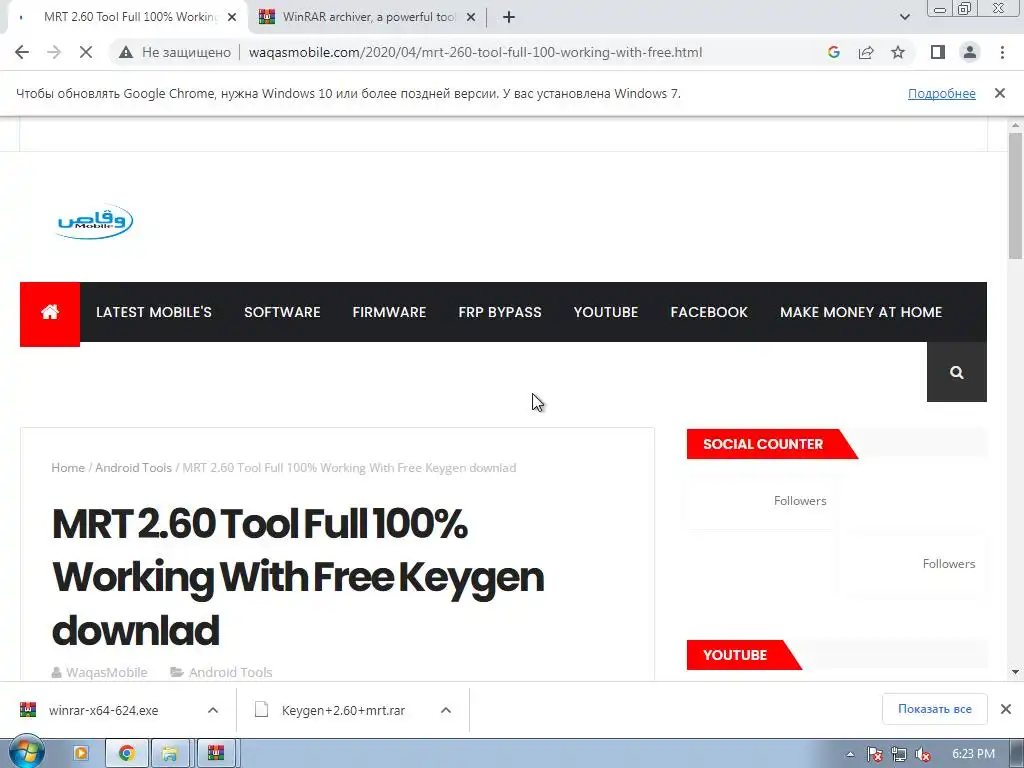Go to the red Home icon
This screenshot has width=1024, height=768.
[50, 312]
